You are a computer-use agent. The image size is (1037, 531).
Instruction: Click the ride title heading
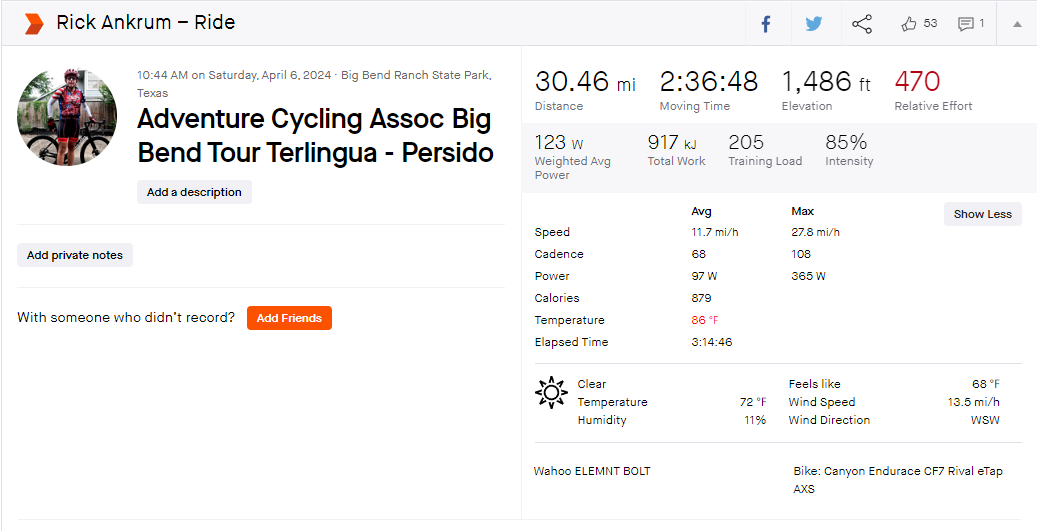[315, 136]
